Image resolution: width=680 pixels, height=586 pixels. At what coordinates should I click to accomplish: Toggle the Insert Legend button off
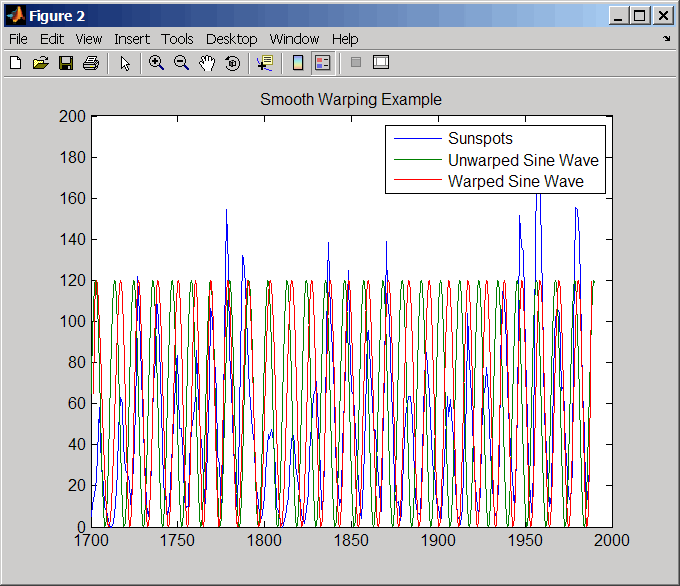tap(322, 63)
